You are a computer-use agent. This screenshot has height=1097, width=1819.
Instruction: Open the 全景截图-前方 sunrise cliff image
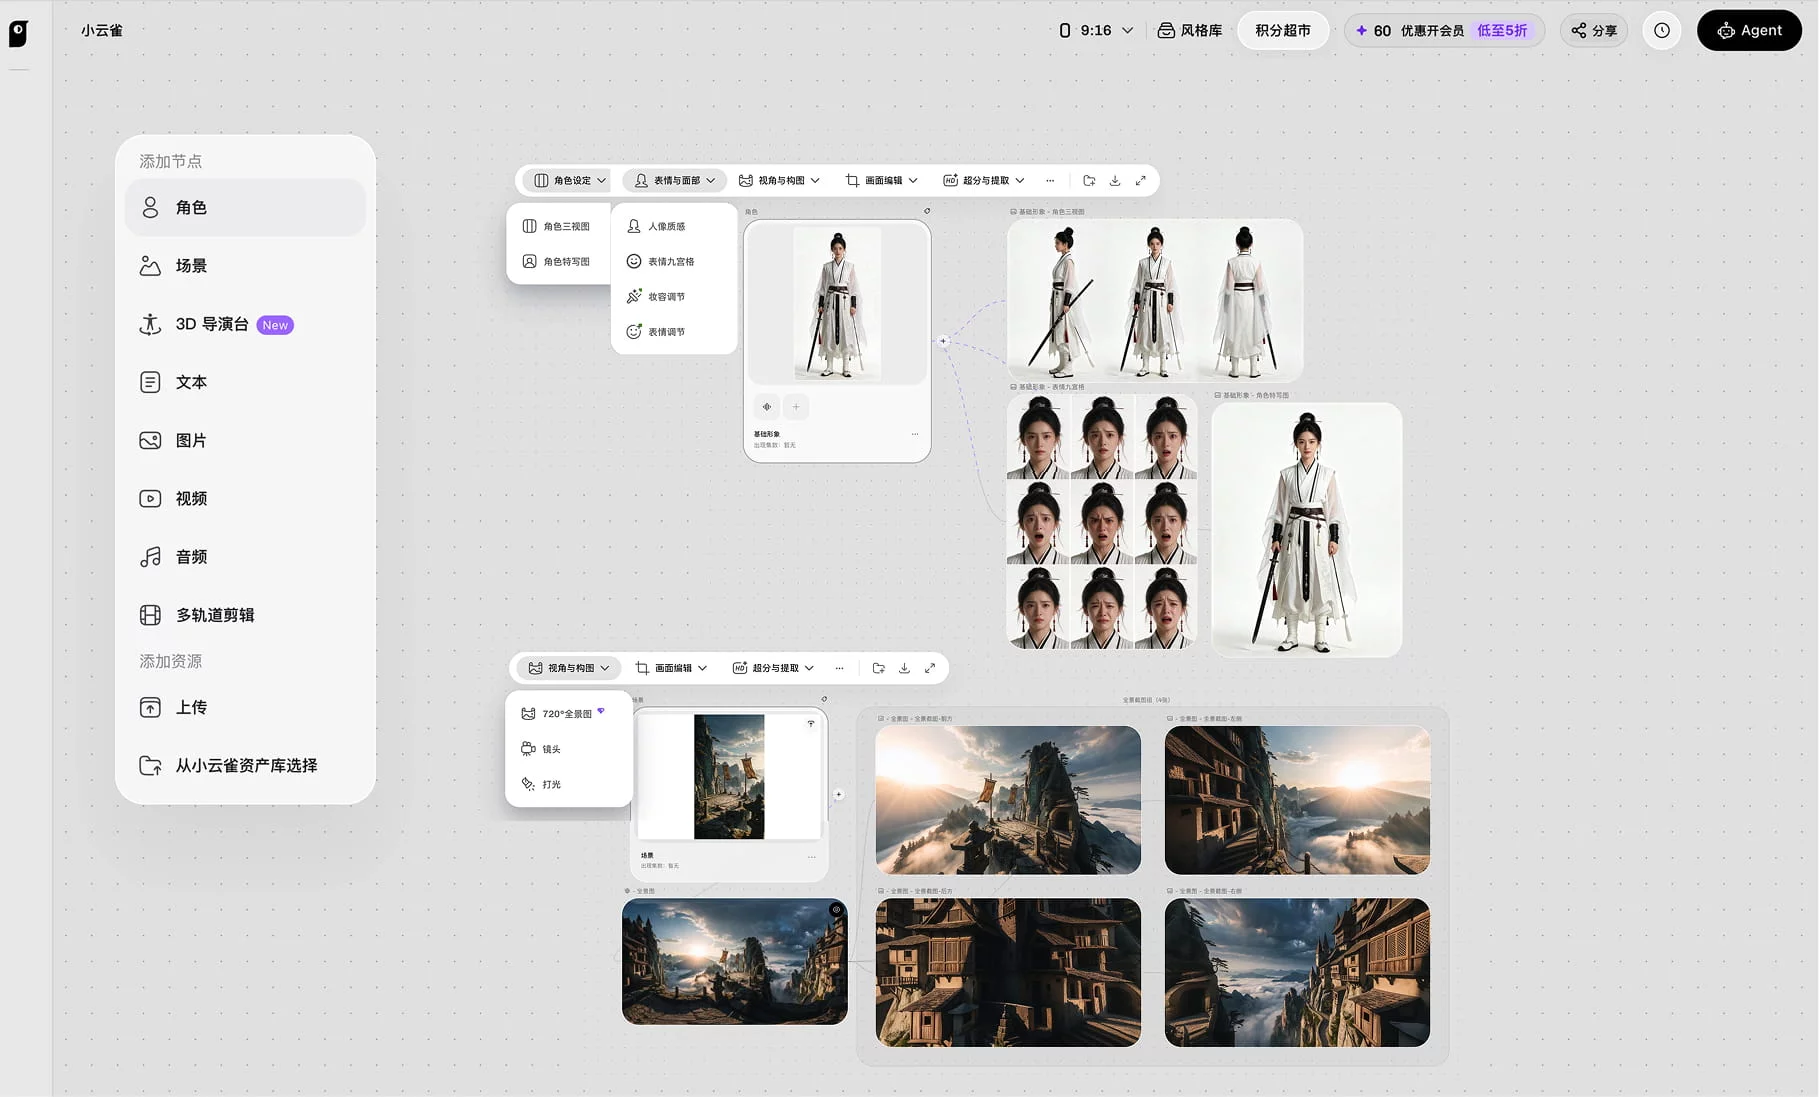click(x=1008, y=800)
